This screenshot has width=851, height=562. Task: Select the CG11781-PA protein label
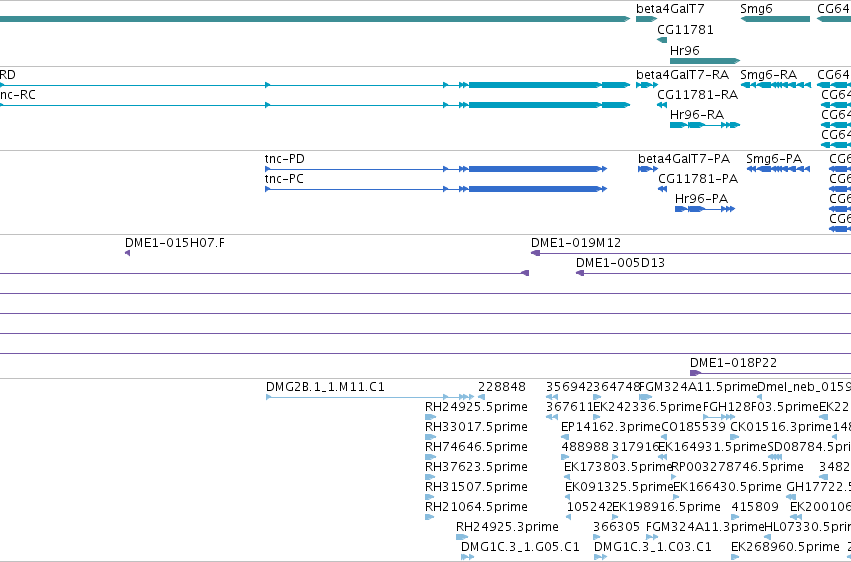[698, 179]
